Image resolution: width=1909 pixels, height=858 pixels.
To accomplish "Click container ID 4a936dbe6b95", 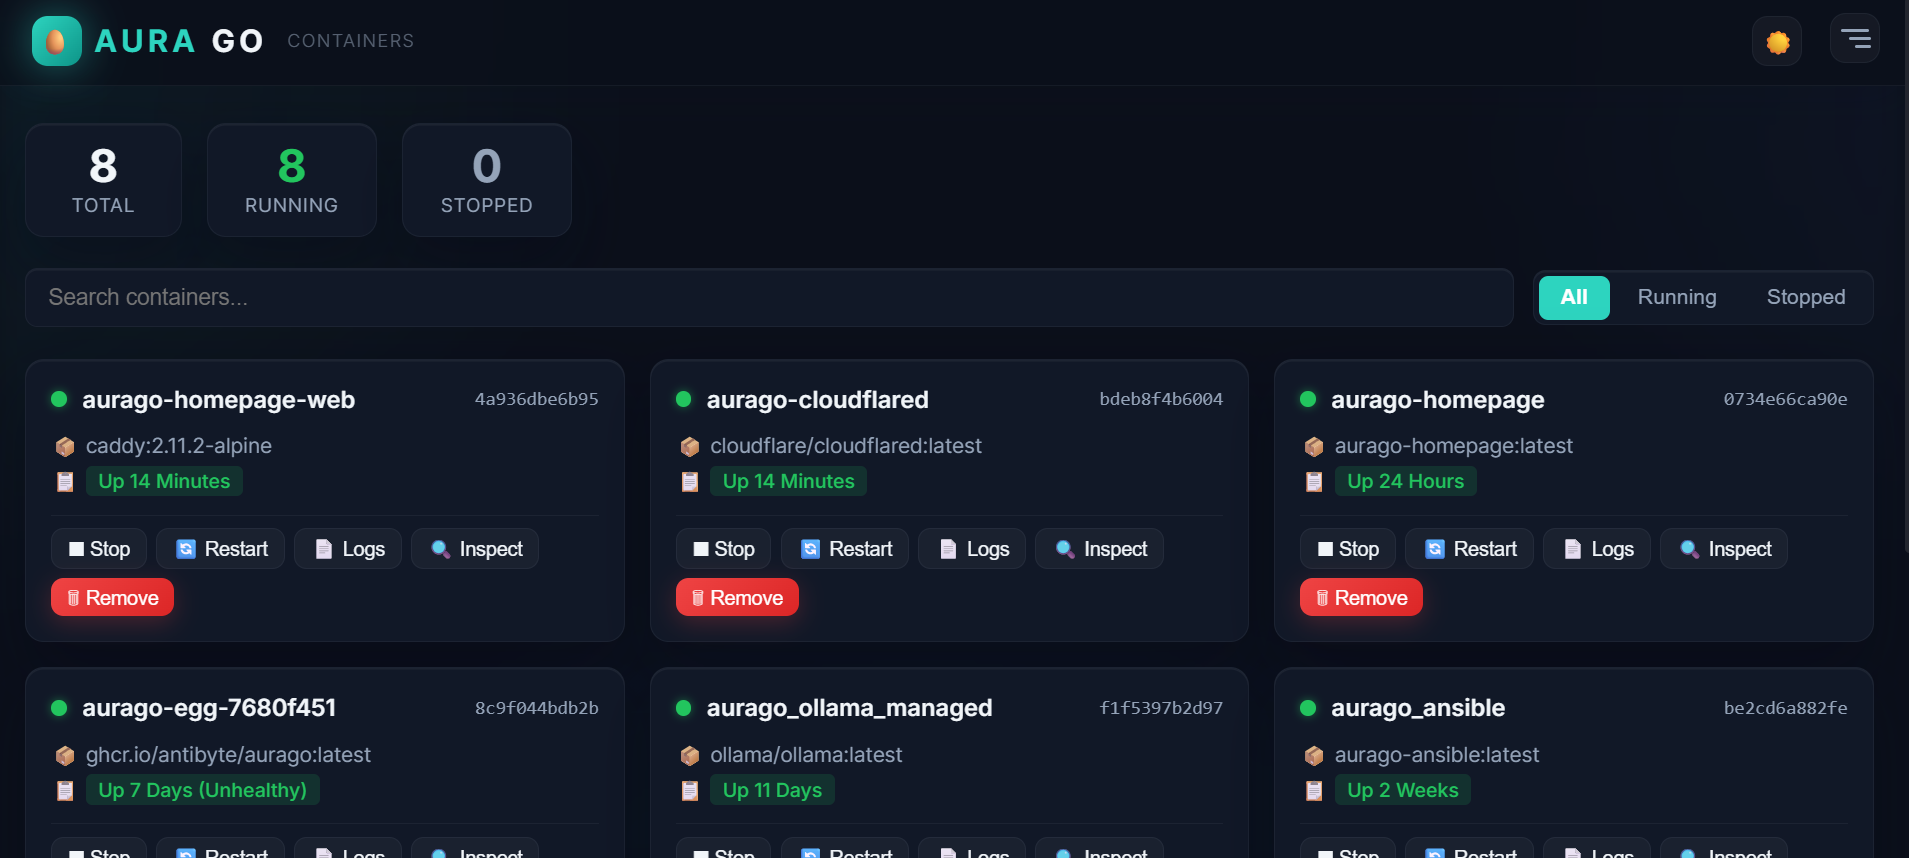I will click(x=537, y=399).
